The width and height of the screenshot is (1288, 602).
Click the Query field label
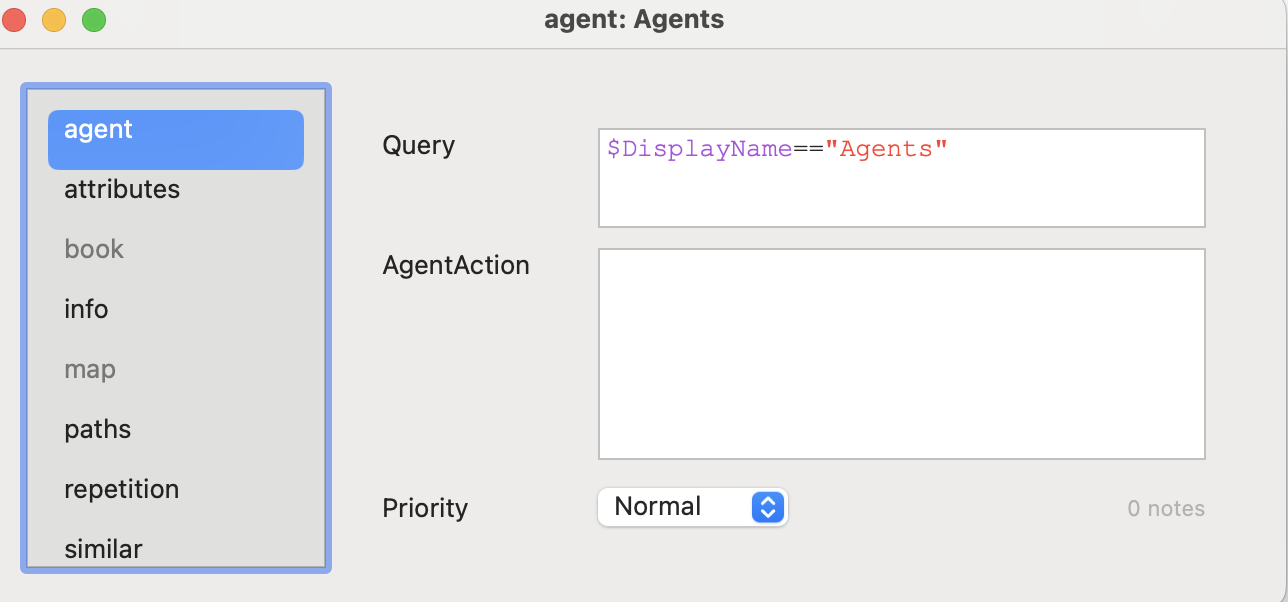point(419,146)
